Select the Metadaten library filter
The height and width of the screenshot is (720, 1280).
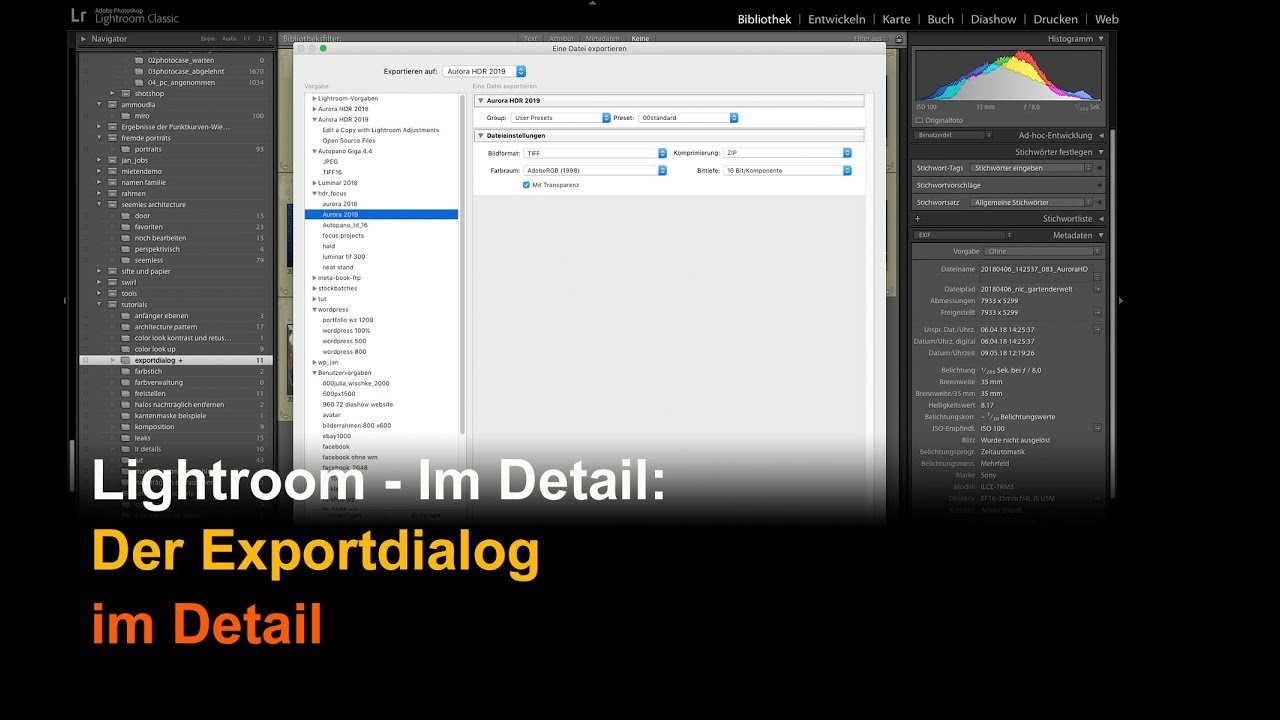tap(602, 39)
